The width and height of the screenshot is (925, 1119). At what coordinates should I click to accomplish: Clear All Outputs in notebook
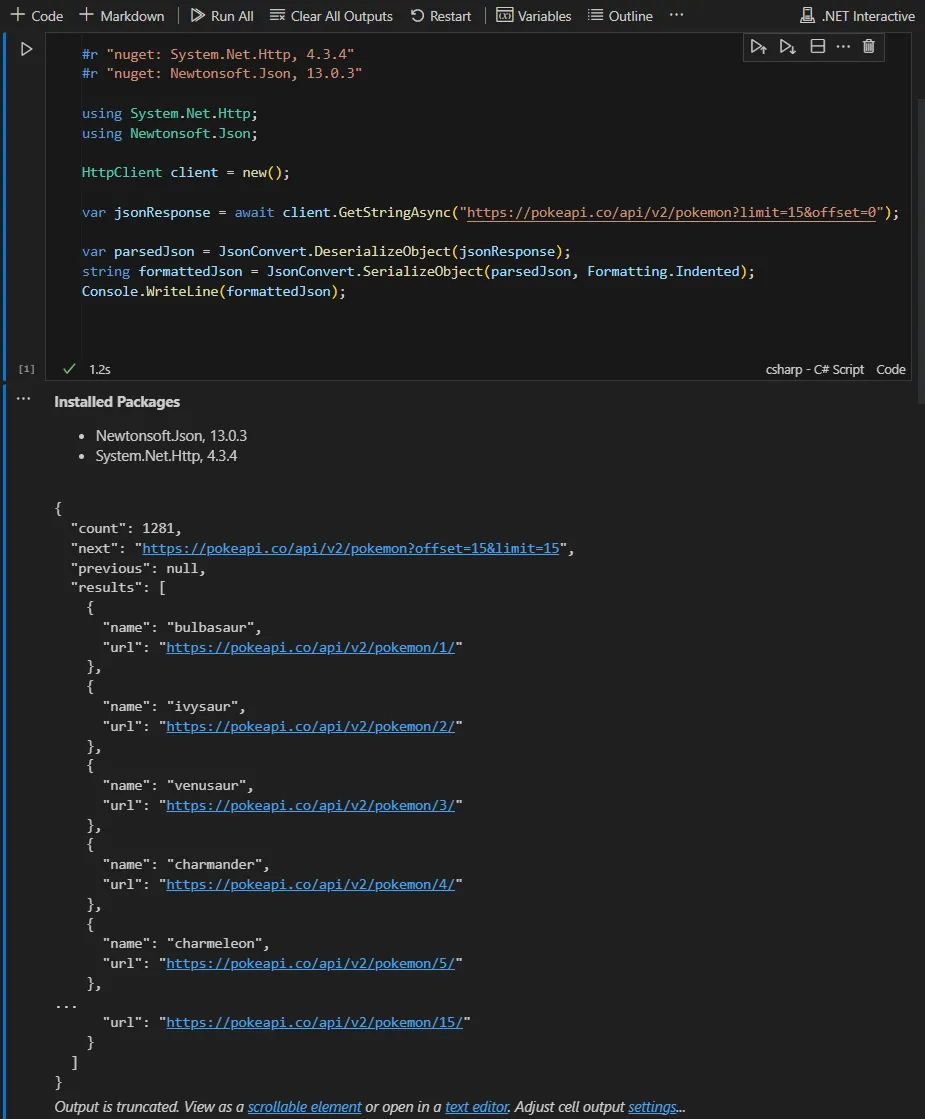(331, 16)
